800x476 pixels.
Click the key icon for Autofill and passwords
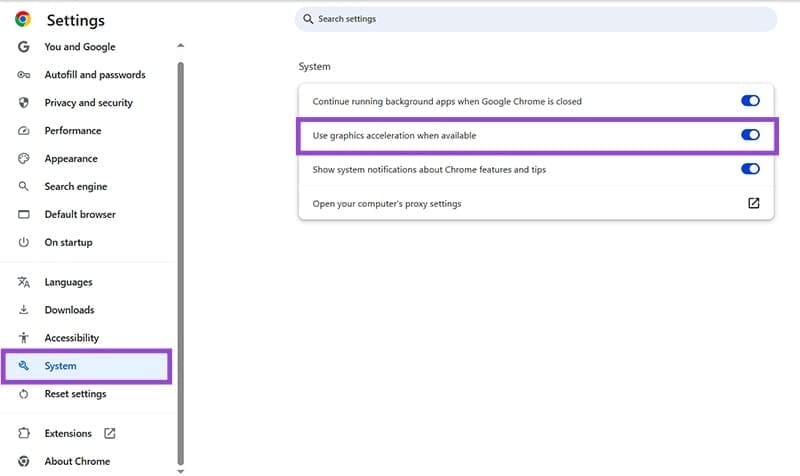[23, 75]
